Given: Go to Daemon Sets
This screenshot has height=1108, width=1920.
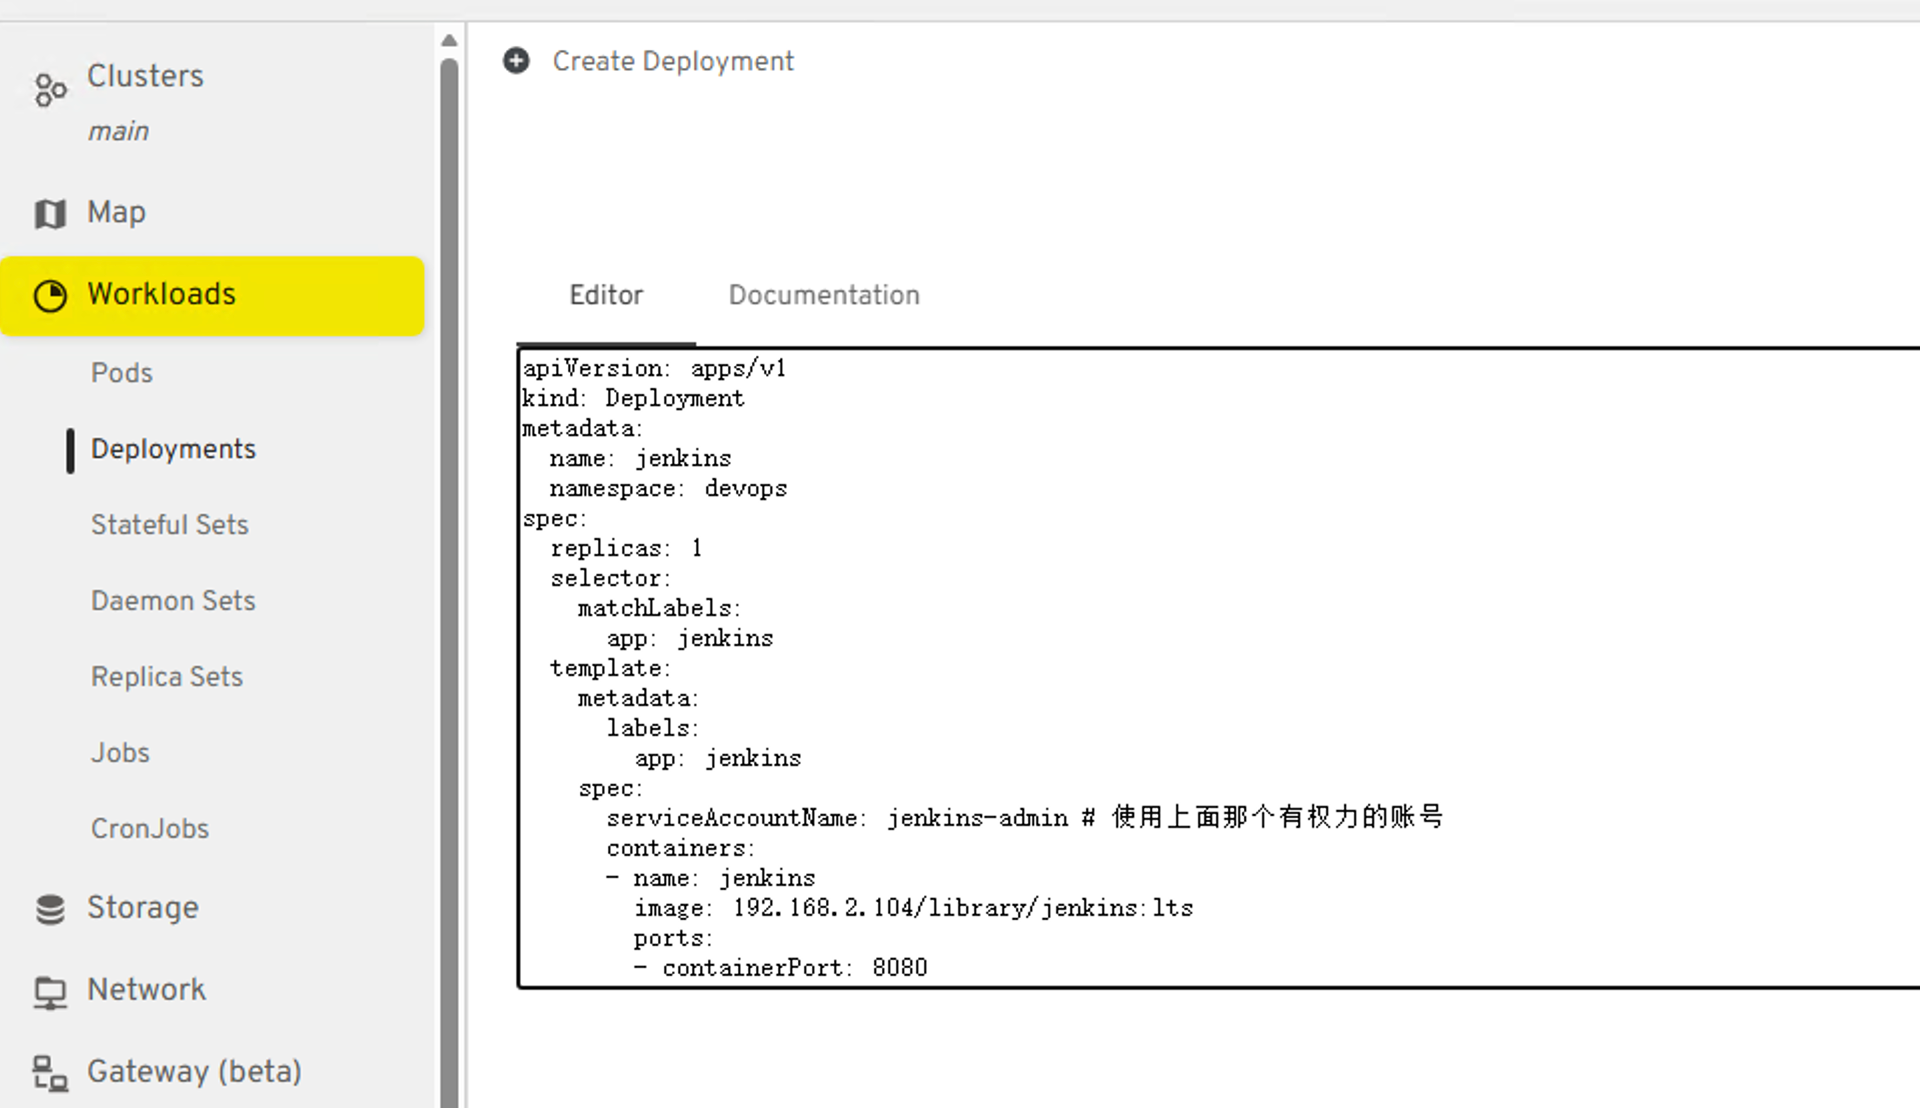Looking at the screenshot, I should tap(173, 601).
